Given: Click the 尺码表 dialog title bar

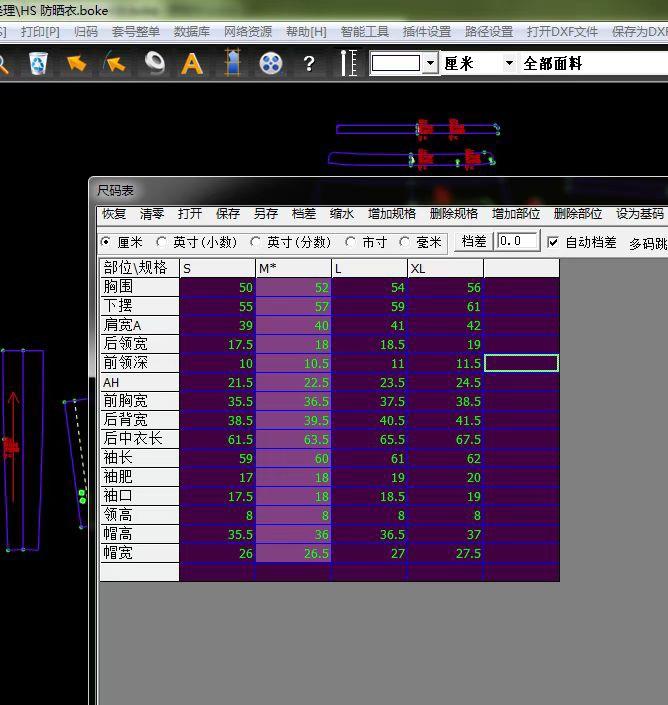Looking at the screenshot, I should [379, 191].
